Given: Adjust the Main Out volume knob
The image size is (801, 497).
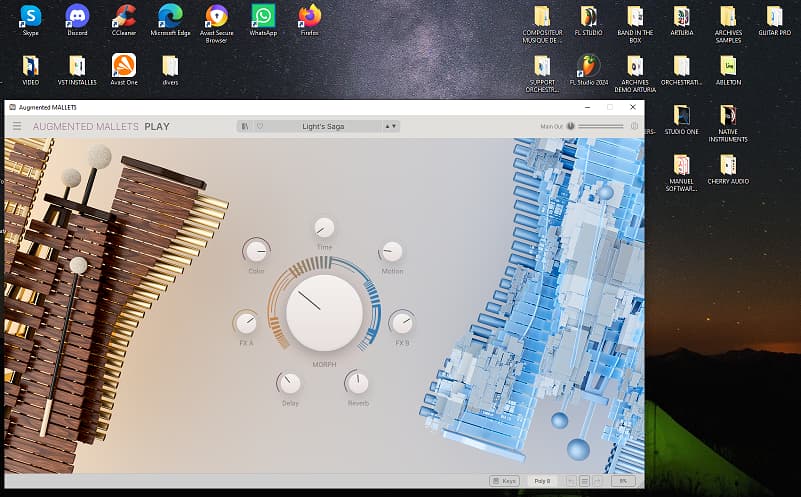Looking at the screenshot, I should tap(571, 126).
